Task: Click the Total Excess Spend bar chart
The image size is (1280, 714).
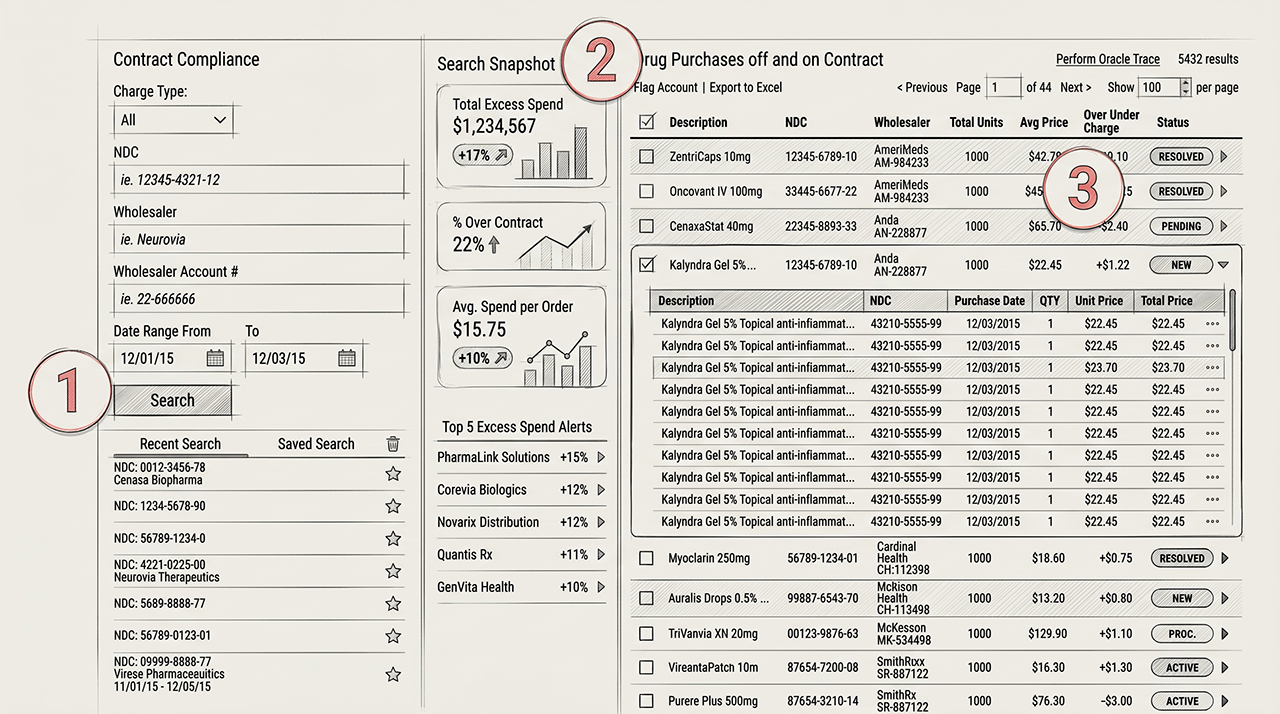Action: 554,152
